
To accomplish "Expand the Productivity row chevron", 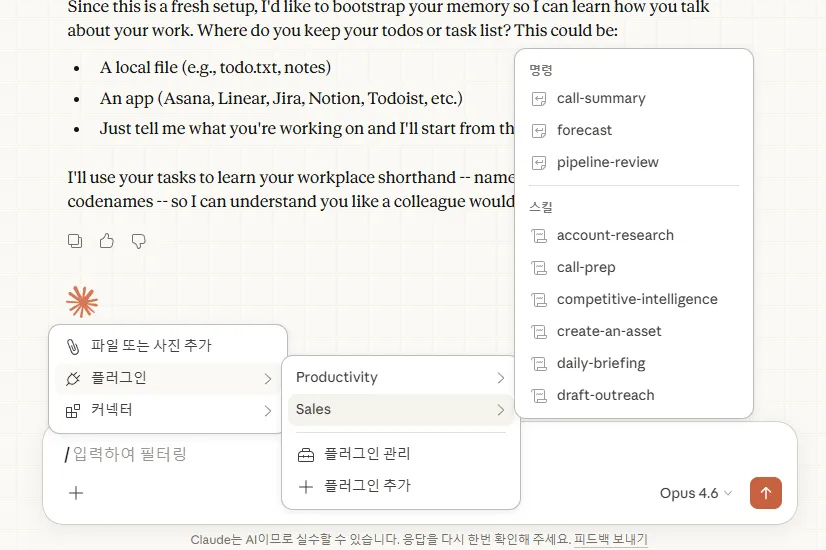I will (x=500, y=378).
